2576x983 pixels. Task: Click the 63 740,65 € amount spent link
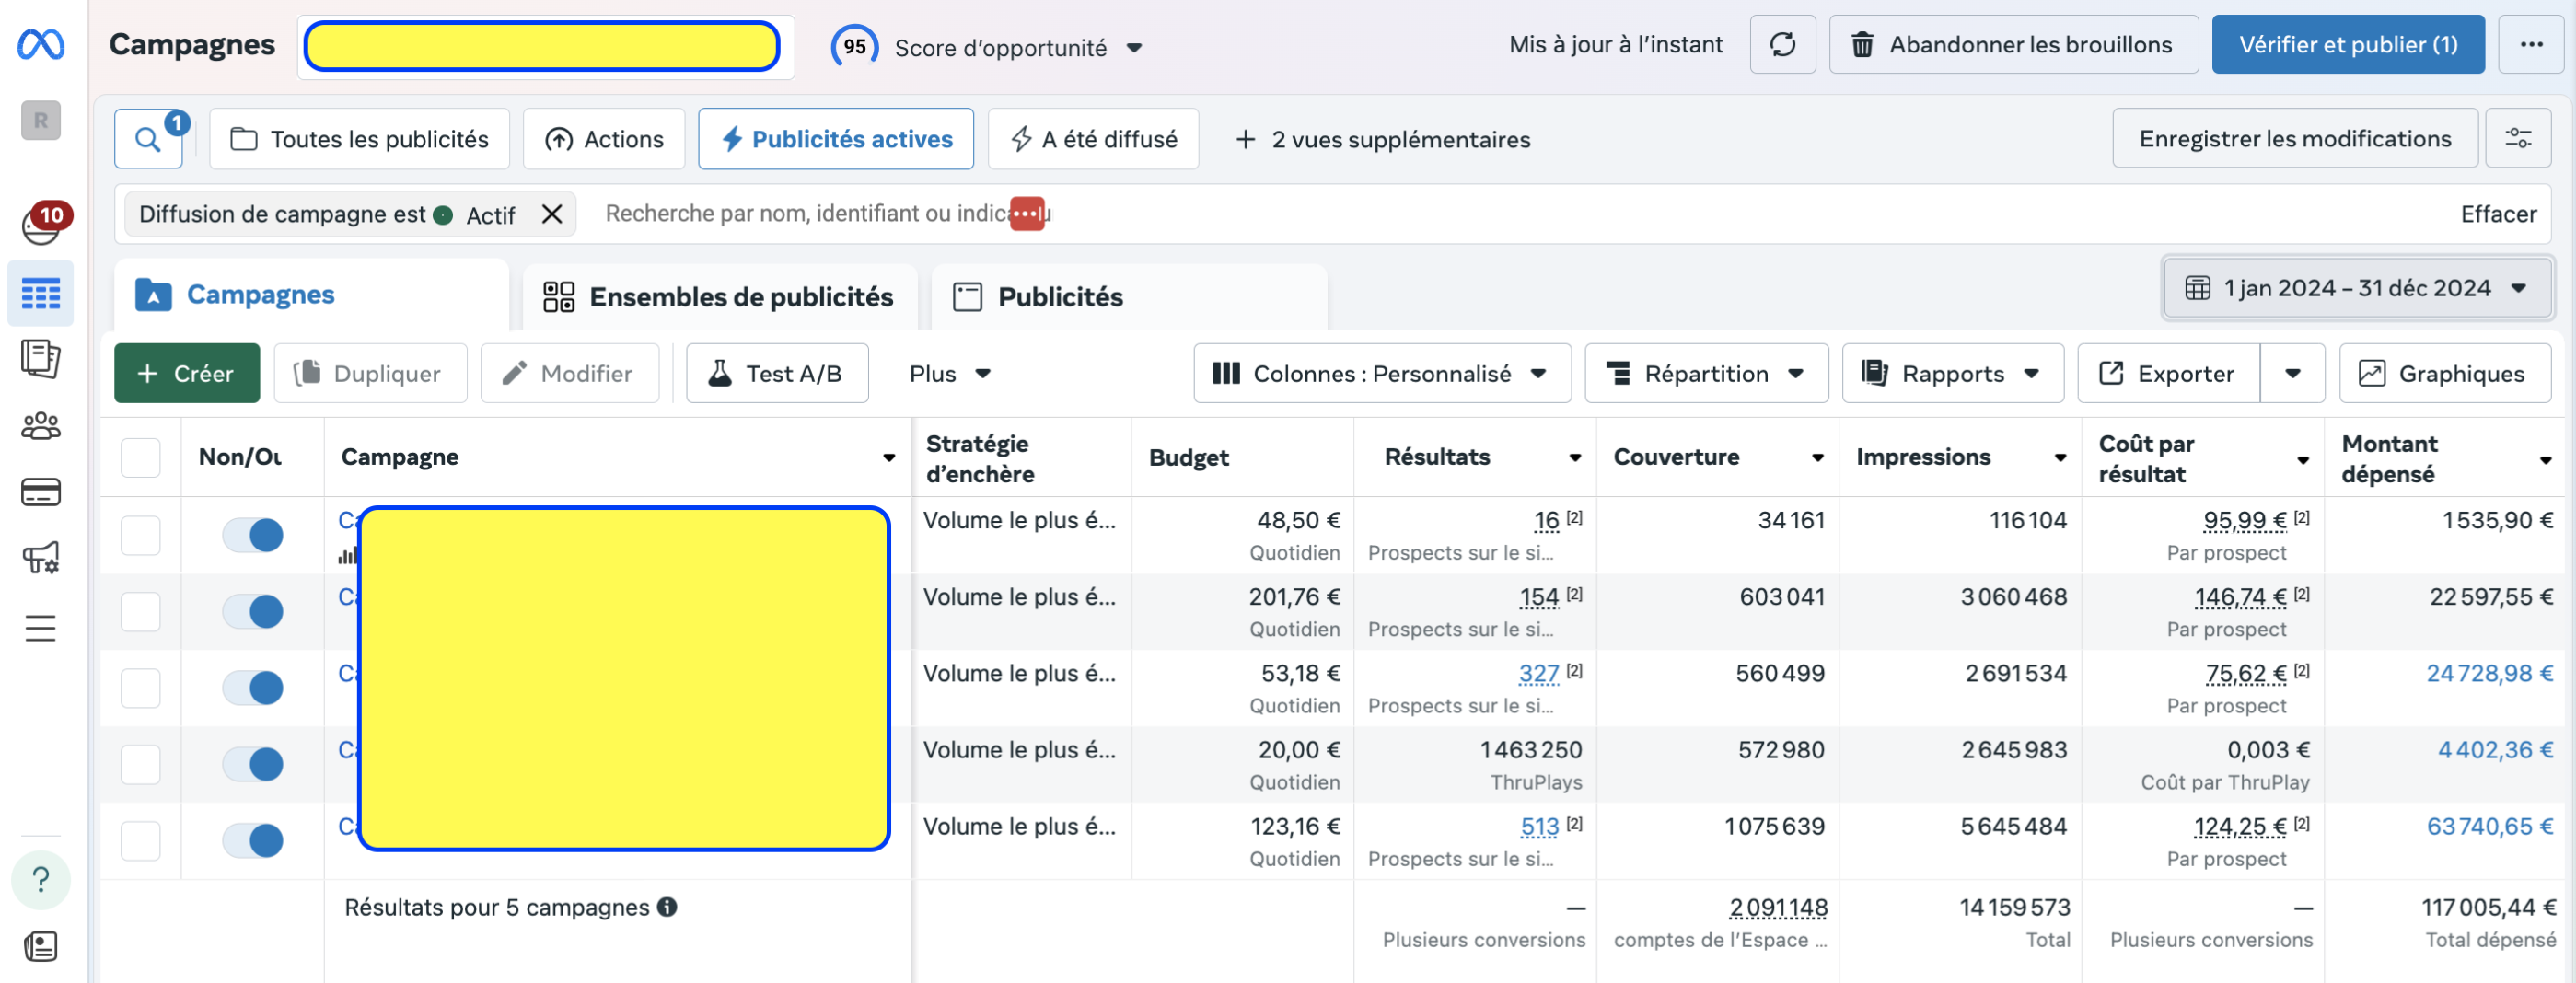point(2489,827)
